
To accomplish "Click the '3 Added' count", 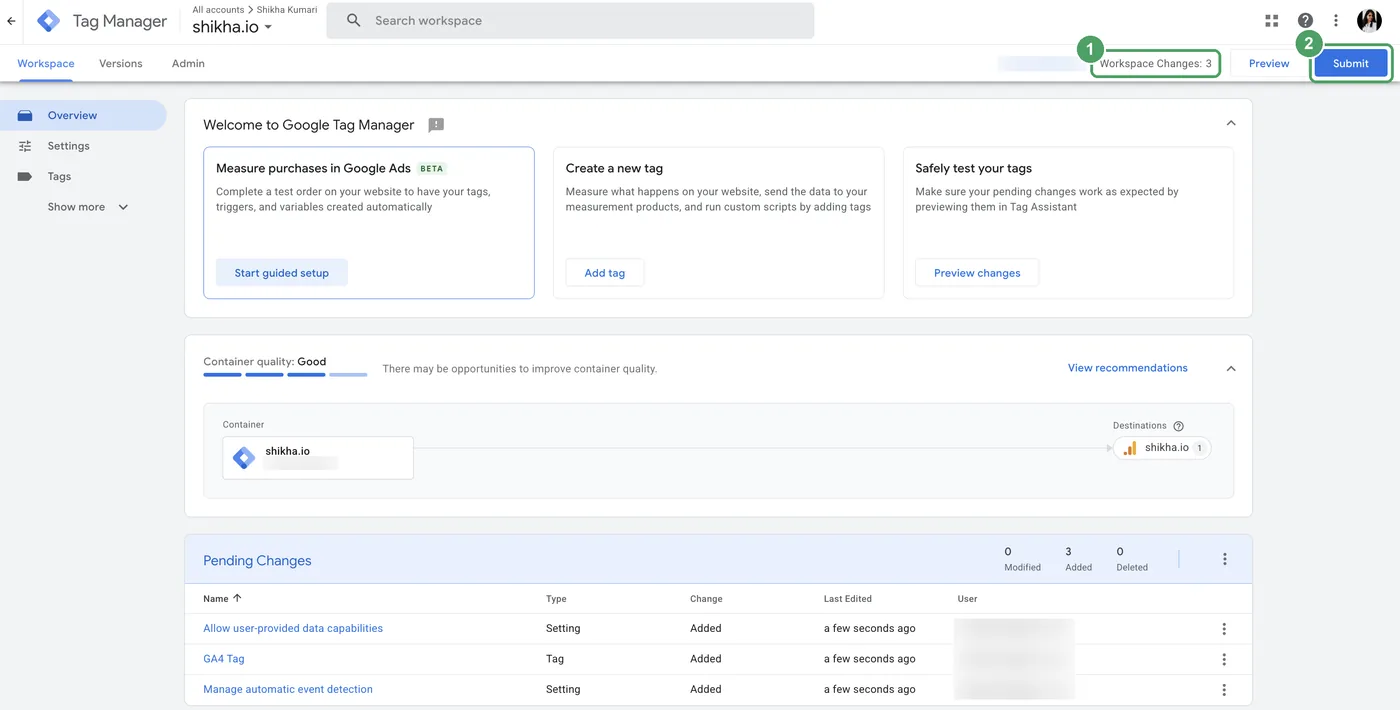I will coord(1078,558).
